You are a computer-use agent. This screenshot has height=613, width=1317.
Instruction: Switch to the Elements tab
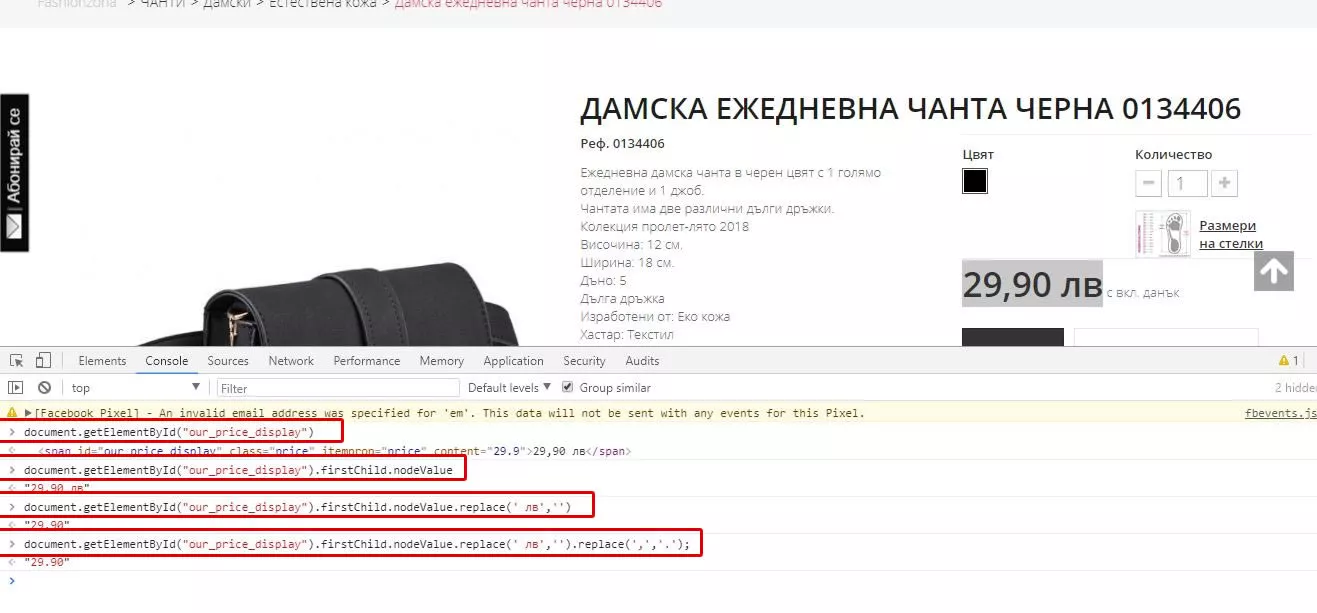point(102,360)
